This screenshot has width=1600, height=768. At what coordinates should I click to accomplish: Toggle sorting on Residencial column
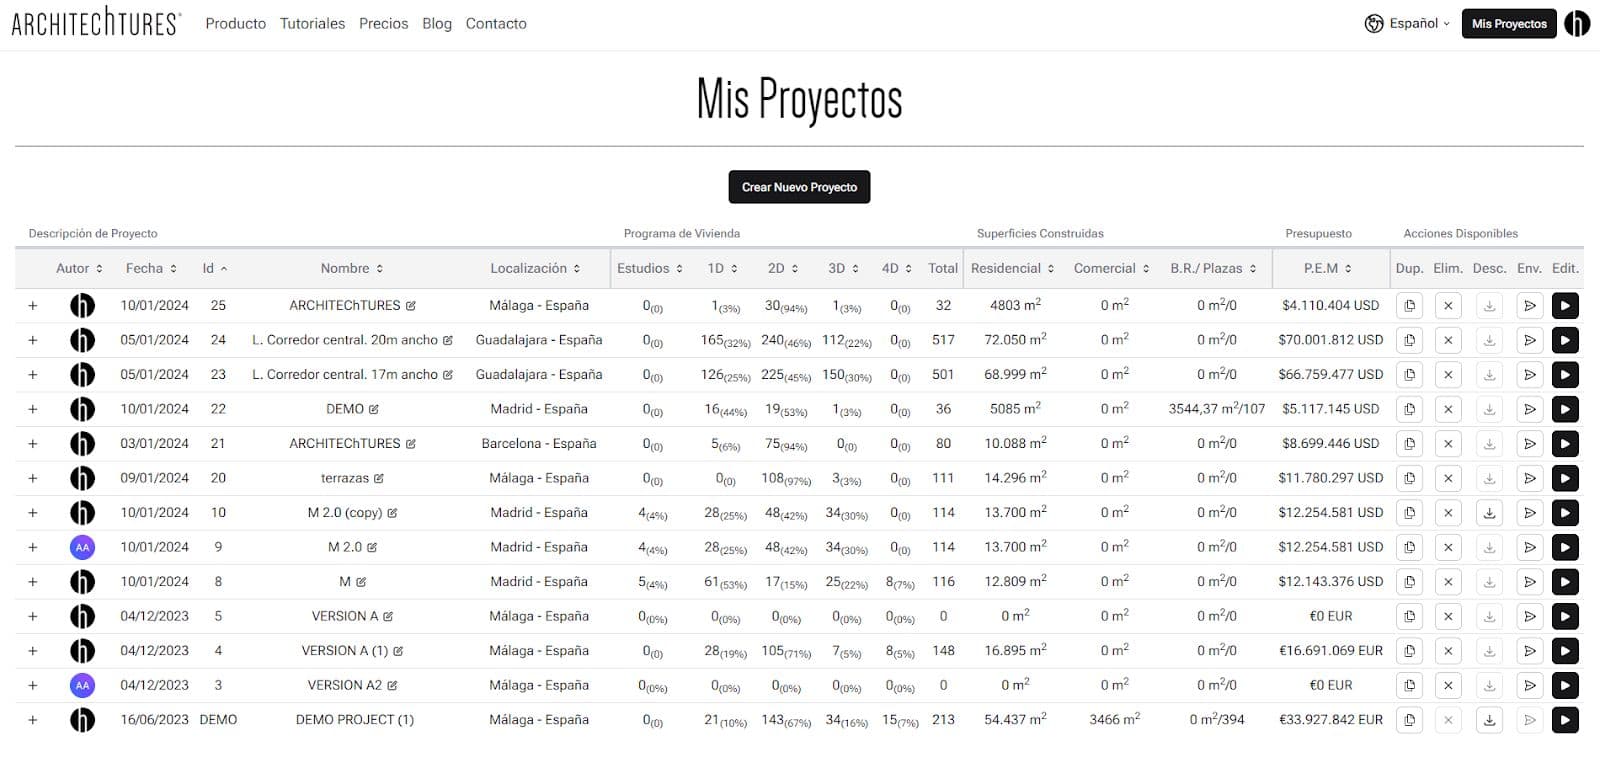tap(1012, 268)
